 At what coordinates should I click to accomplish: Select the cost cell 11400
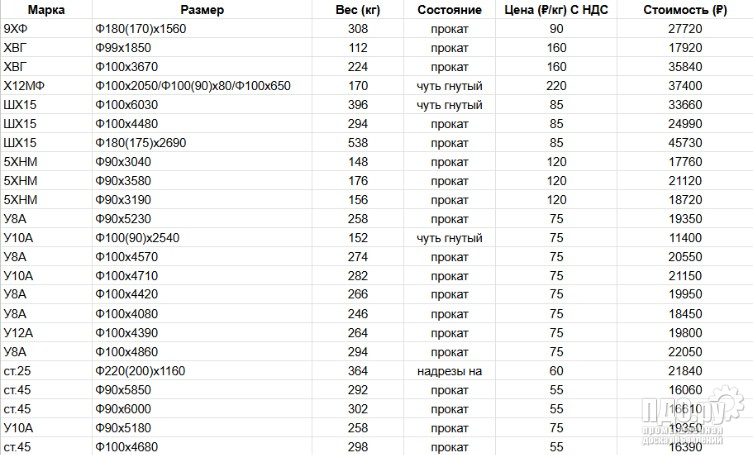[x=686, y=238]
